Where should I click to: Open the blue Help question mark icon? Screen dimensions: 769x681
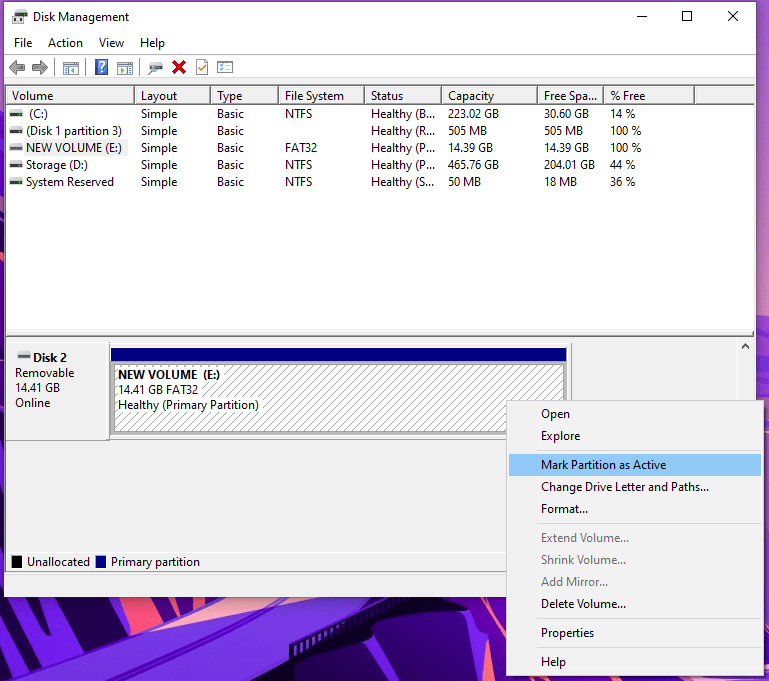(x=102, y=67)
